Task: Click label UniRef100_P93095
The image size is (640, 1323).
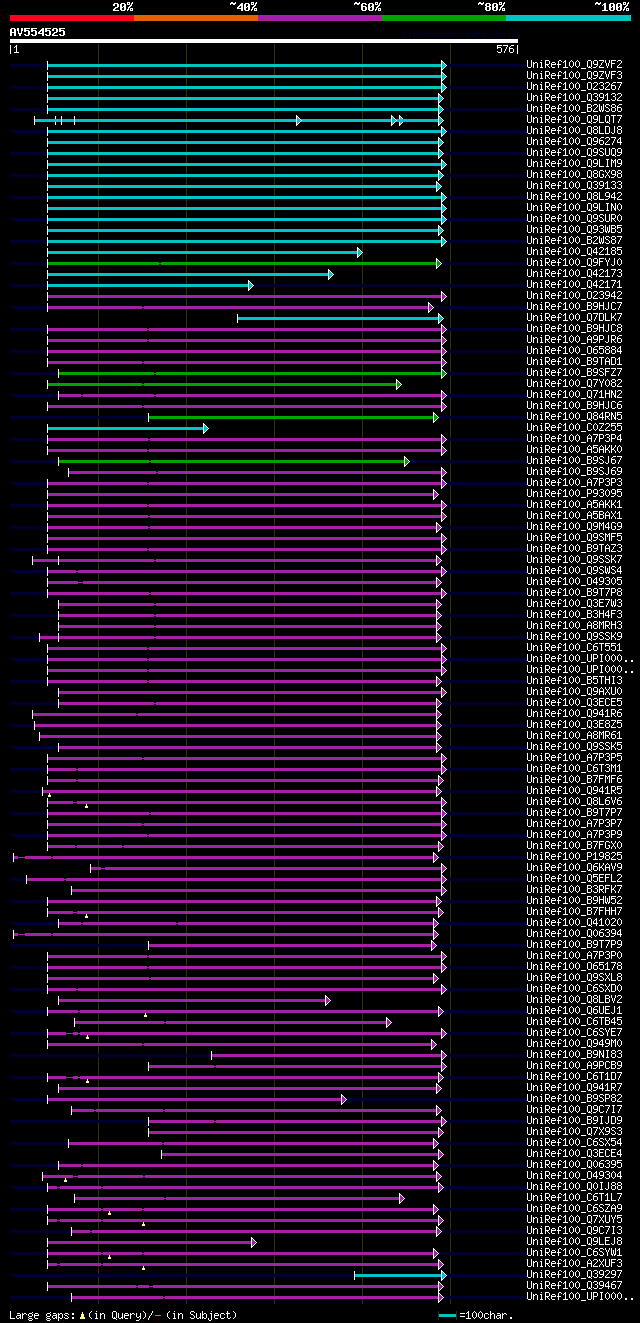Action: pos(574,494)
